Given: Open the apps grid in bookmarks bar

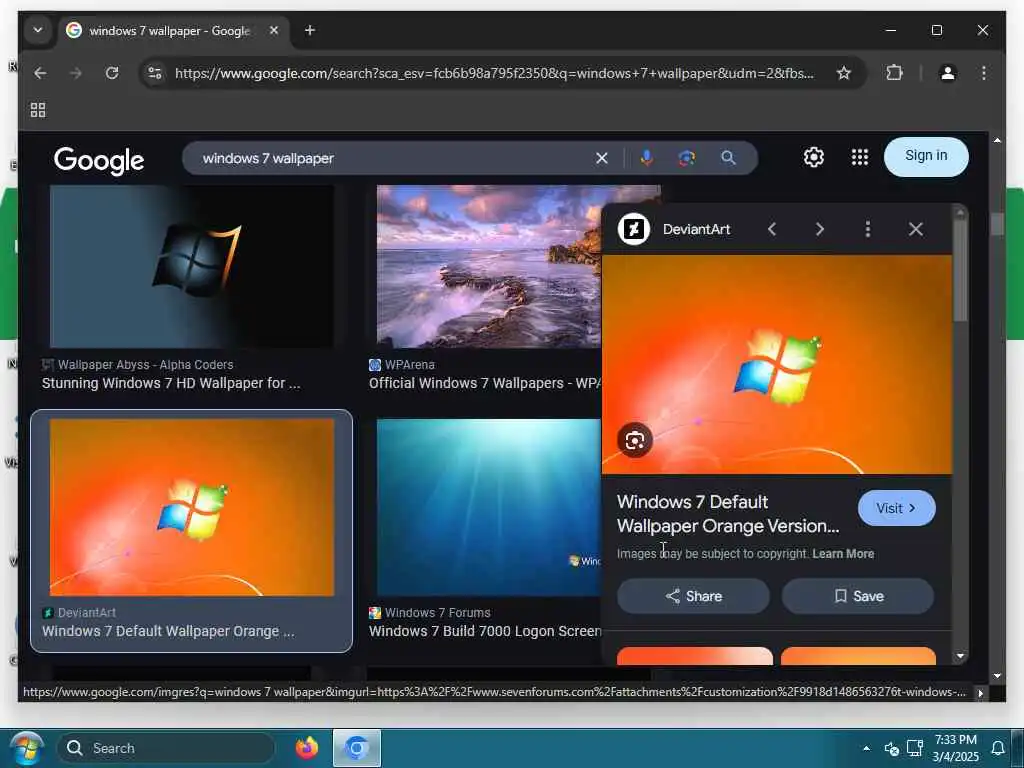Looking at the screenshot, I should [x=38, y=110].
